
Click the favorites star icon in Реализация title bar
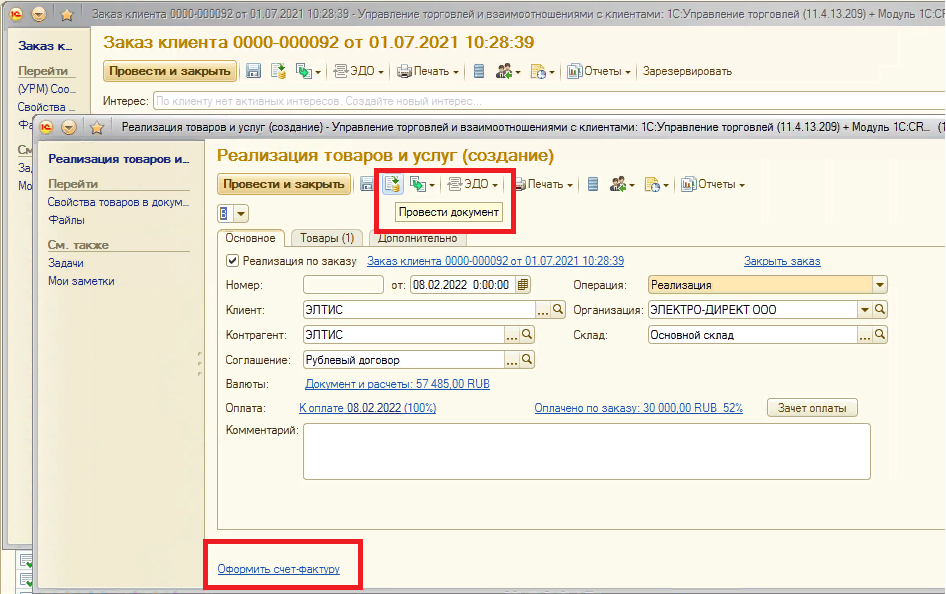[98, 127]
